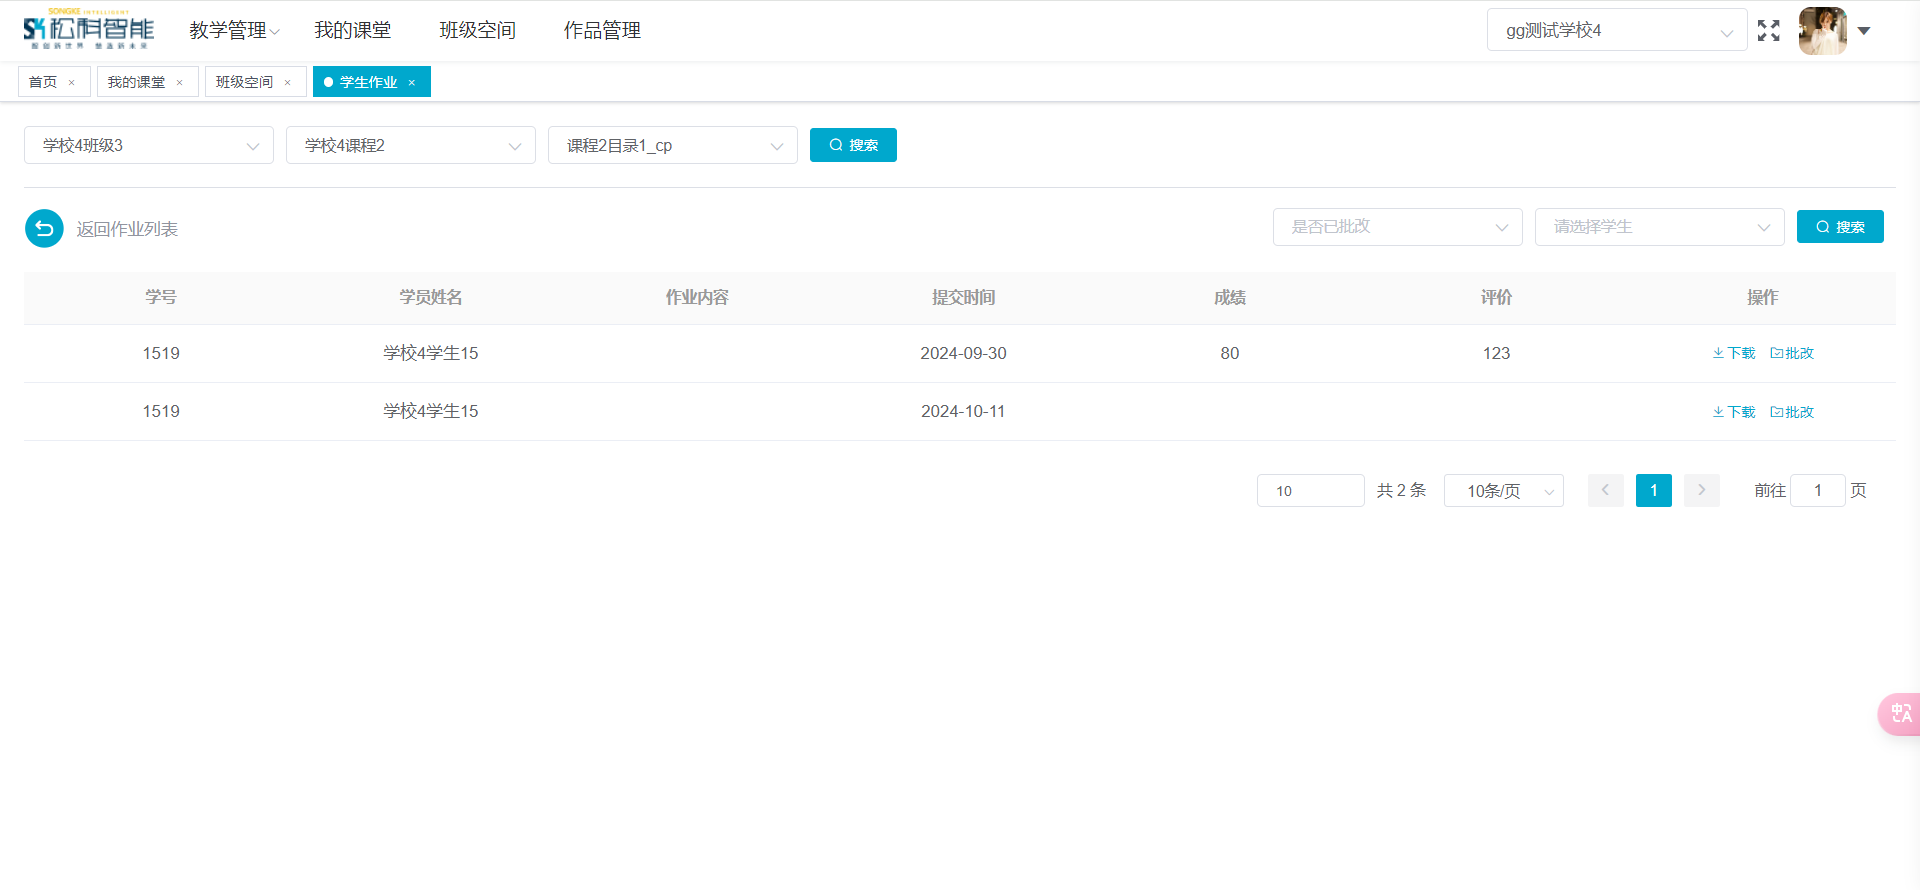Close the 学生作业 tab
The width and height of the screenshot is (1920, 890).
(411, 83)
